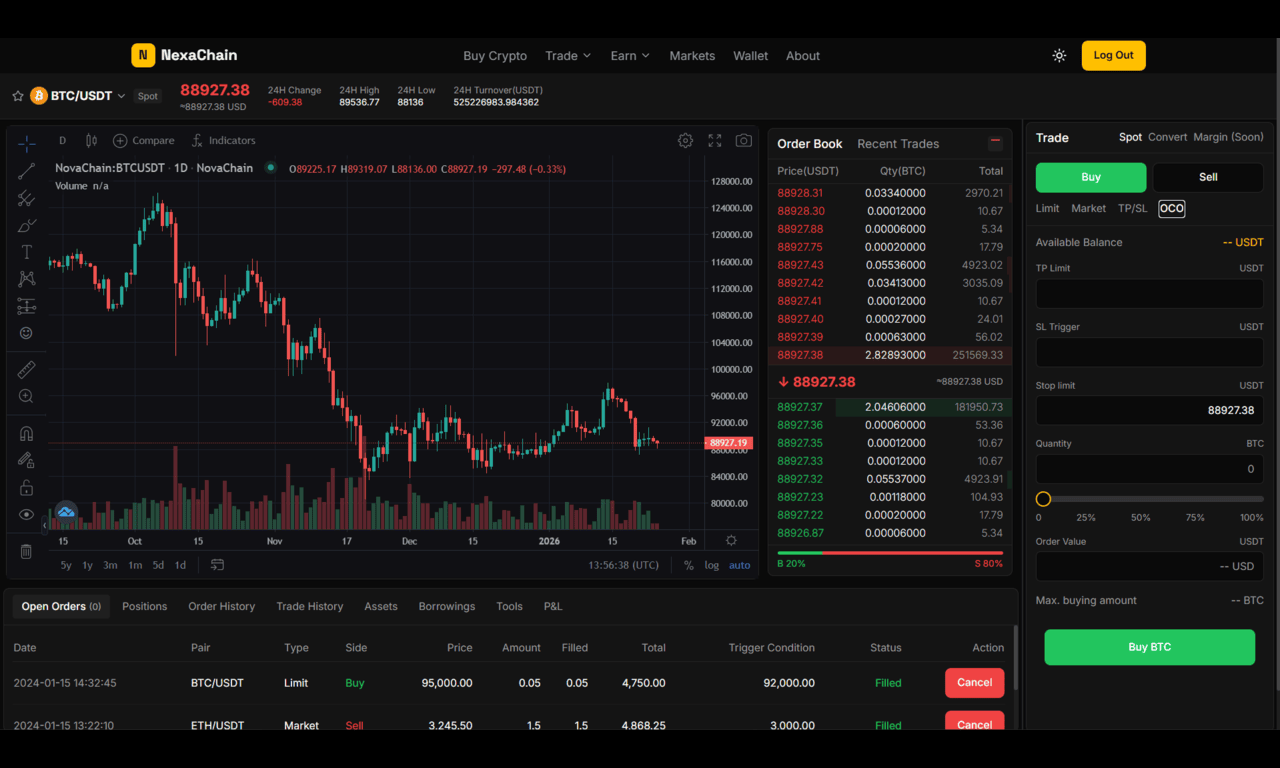The width and height of the screenshot is (1280, 768).
Task: Switch to the Recent Trades tab
Action: click(898, 144)
